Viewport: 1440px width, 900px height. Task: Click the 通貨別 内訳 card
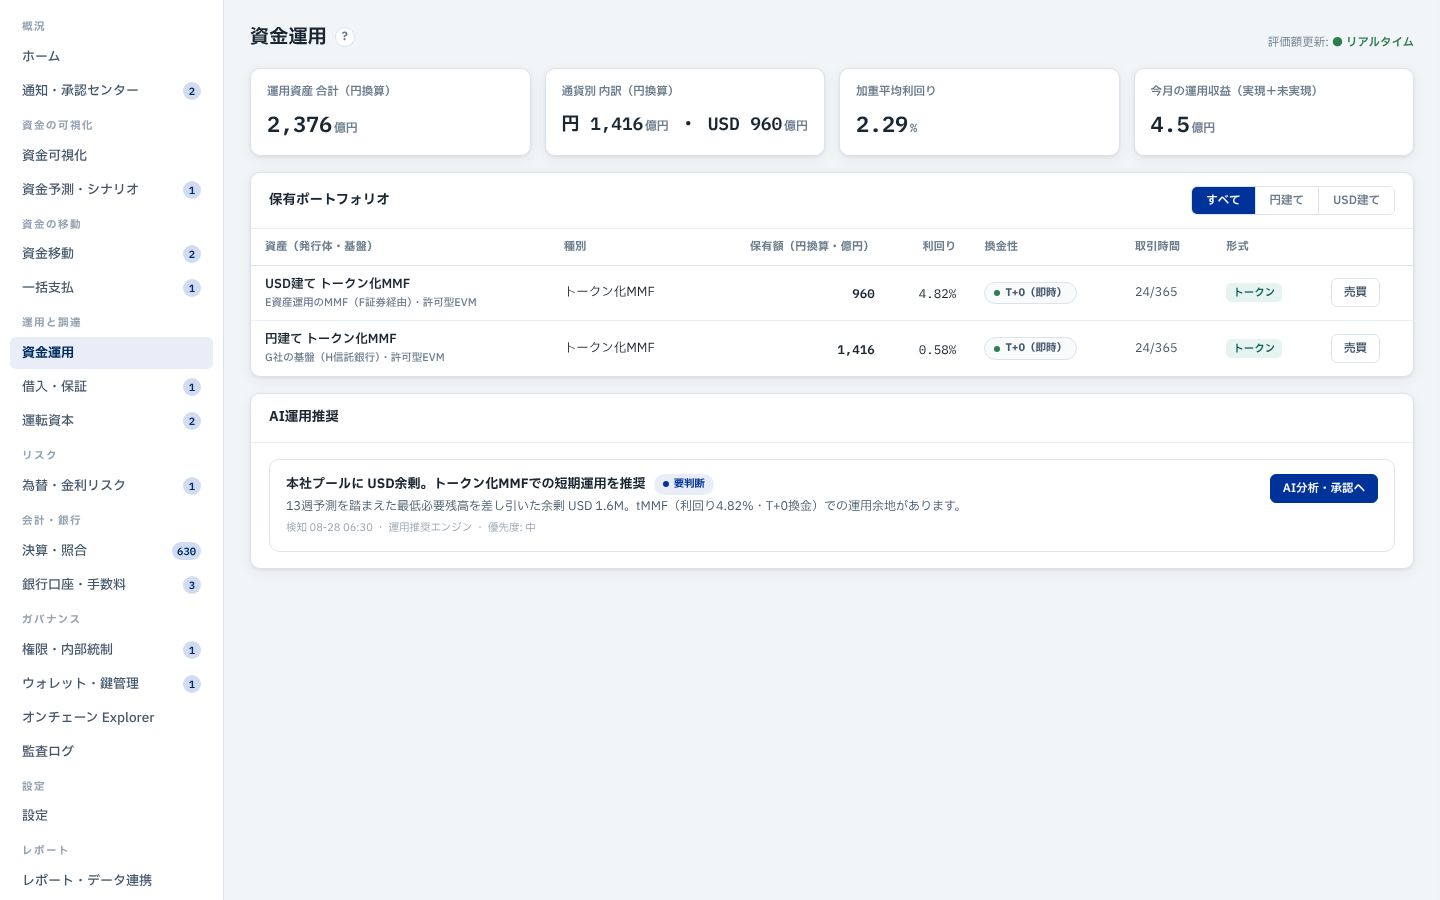685,112
